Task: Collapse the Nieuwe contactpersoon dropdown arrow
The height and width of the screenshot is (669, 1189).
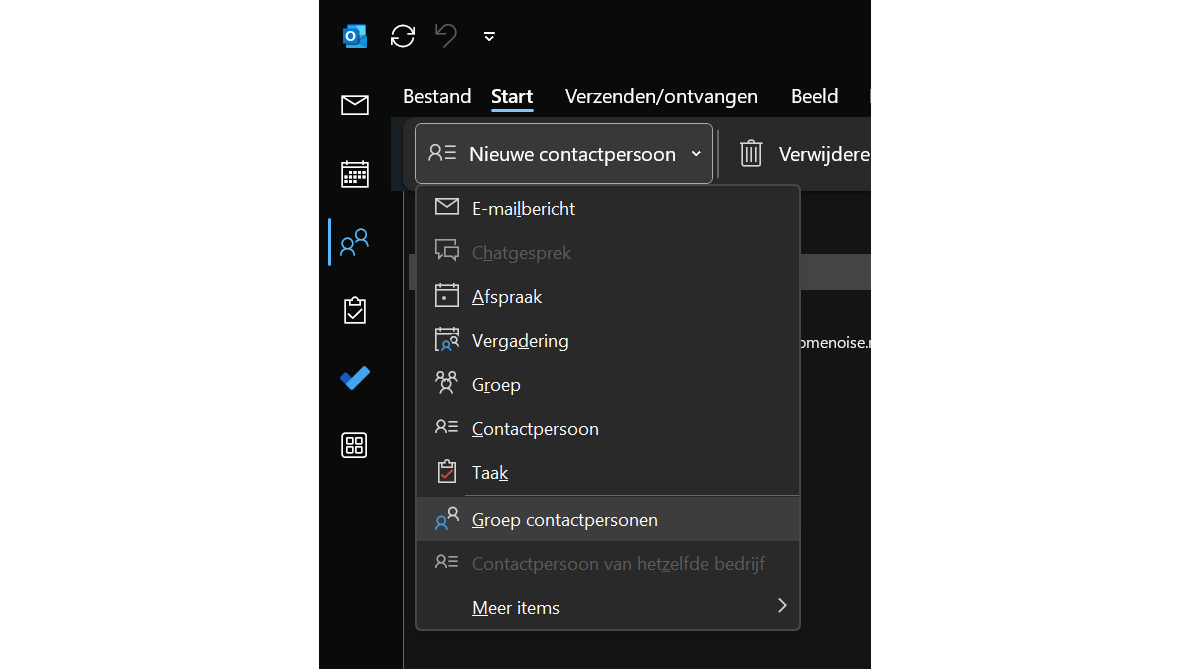Action: click(x=696, y=154)
